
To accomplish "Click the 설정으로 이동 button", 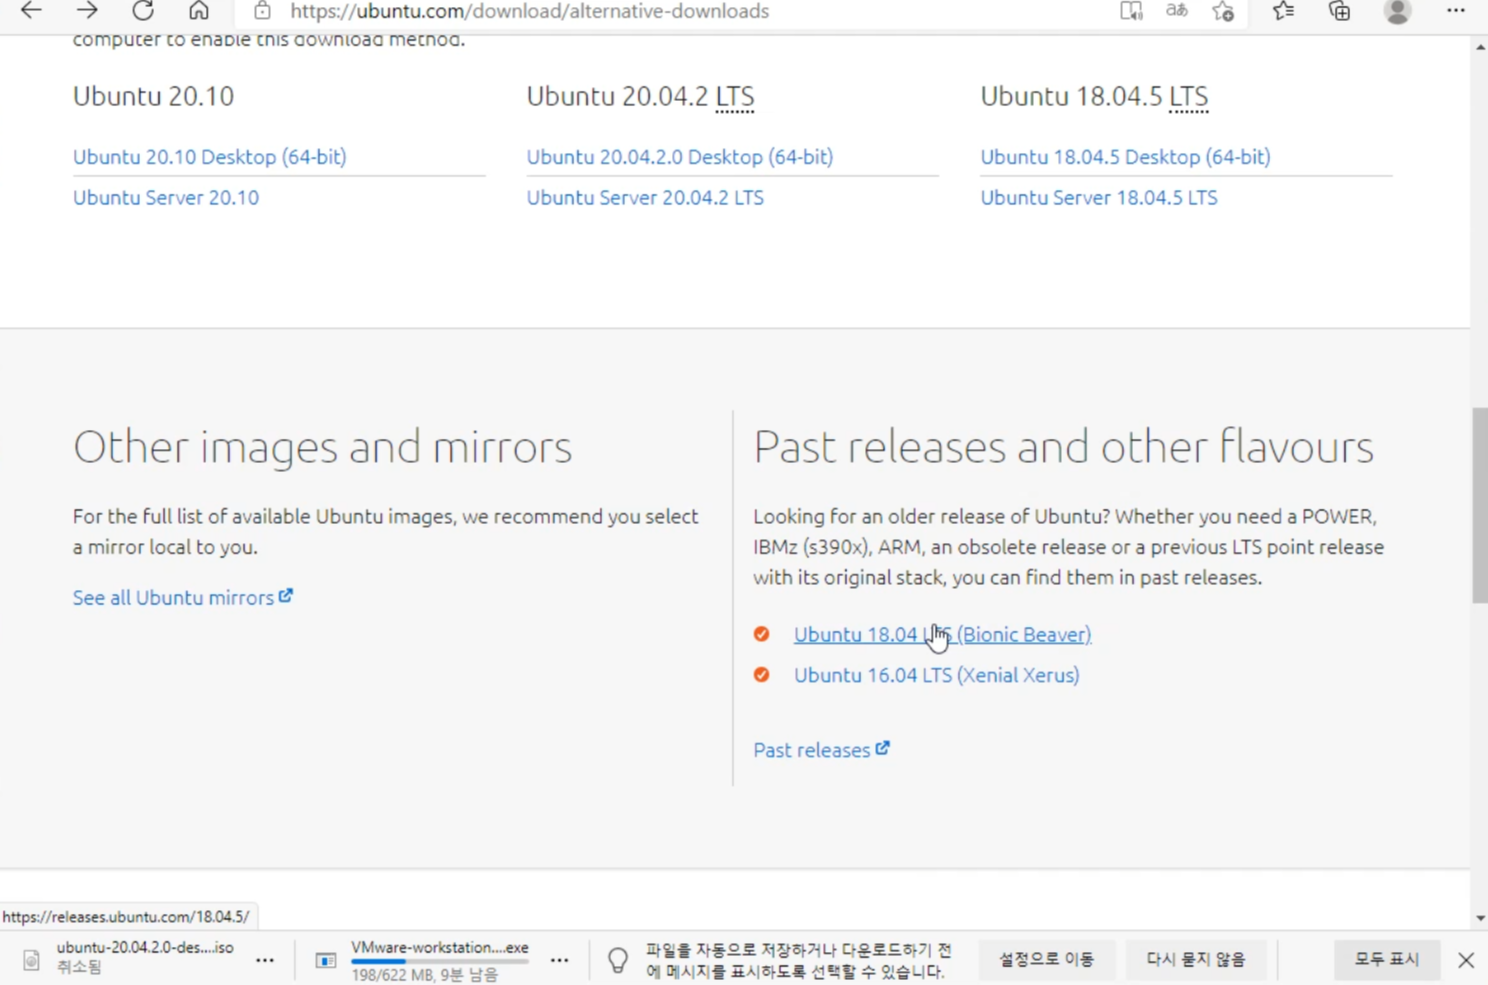I will point(1047,959).
